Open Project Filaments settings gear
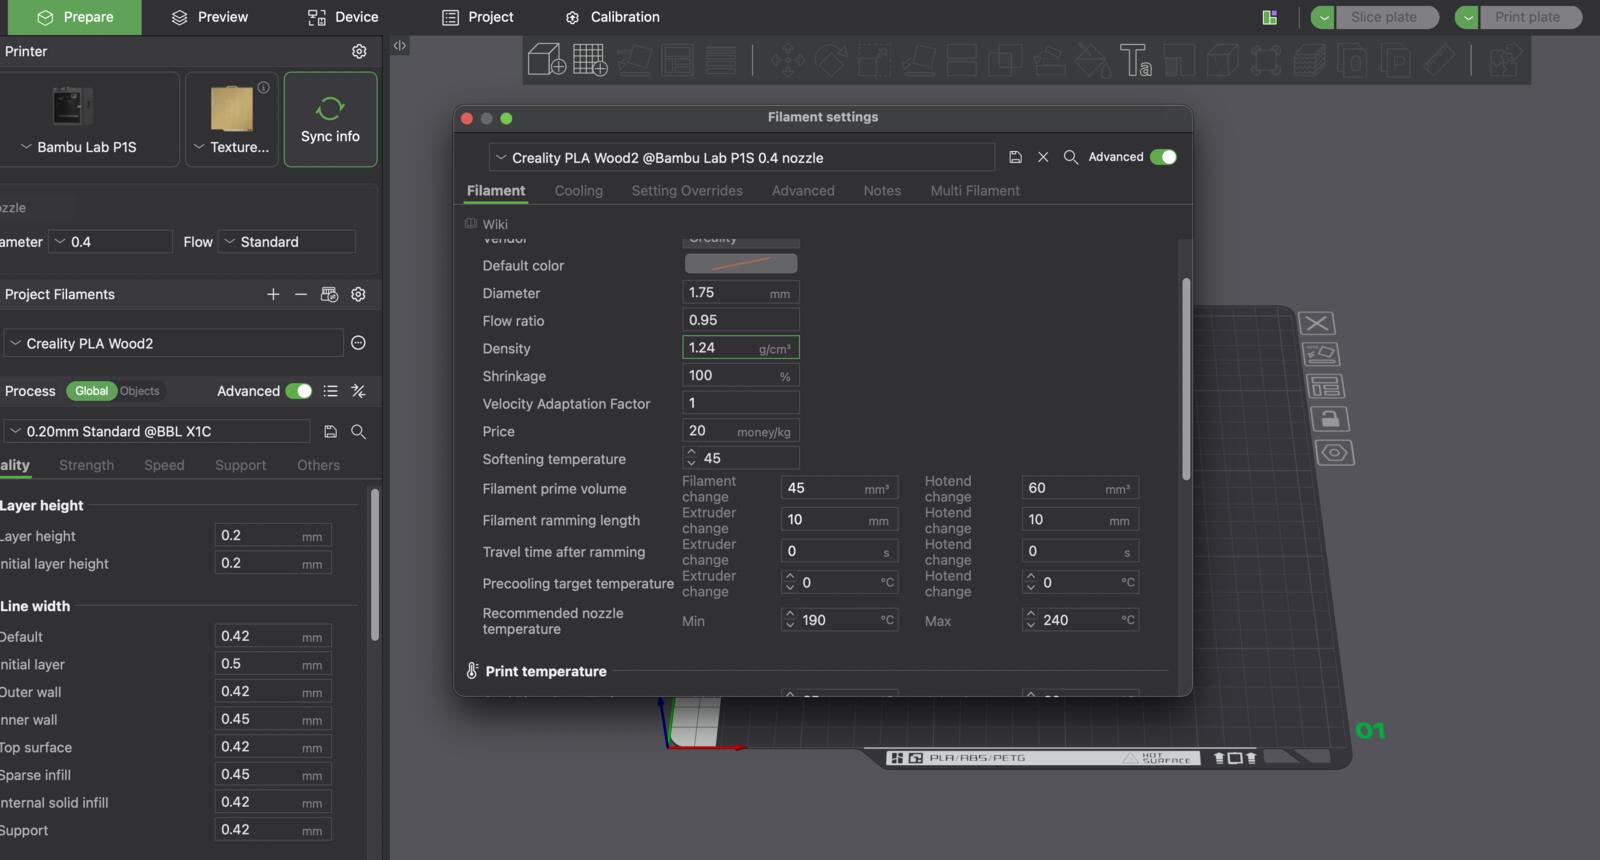 [358, 294]
